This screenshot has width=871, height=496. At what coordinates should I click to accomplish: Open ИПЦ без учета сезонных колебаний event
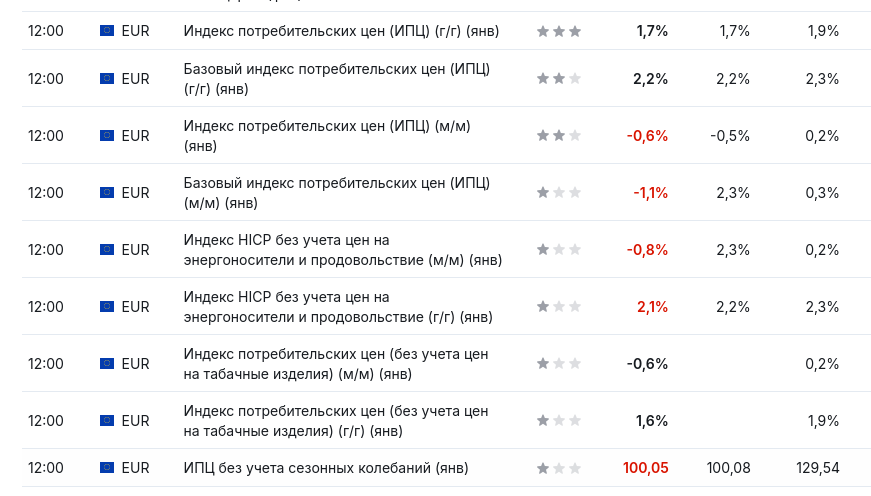point(326,468)
